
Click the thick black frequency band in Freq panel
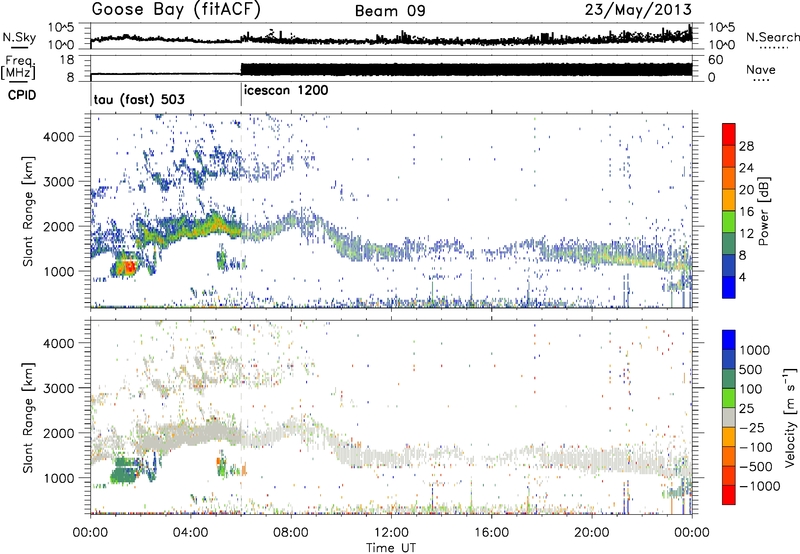[466, 69]
